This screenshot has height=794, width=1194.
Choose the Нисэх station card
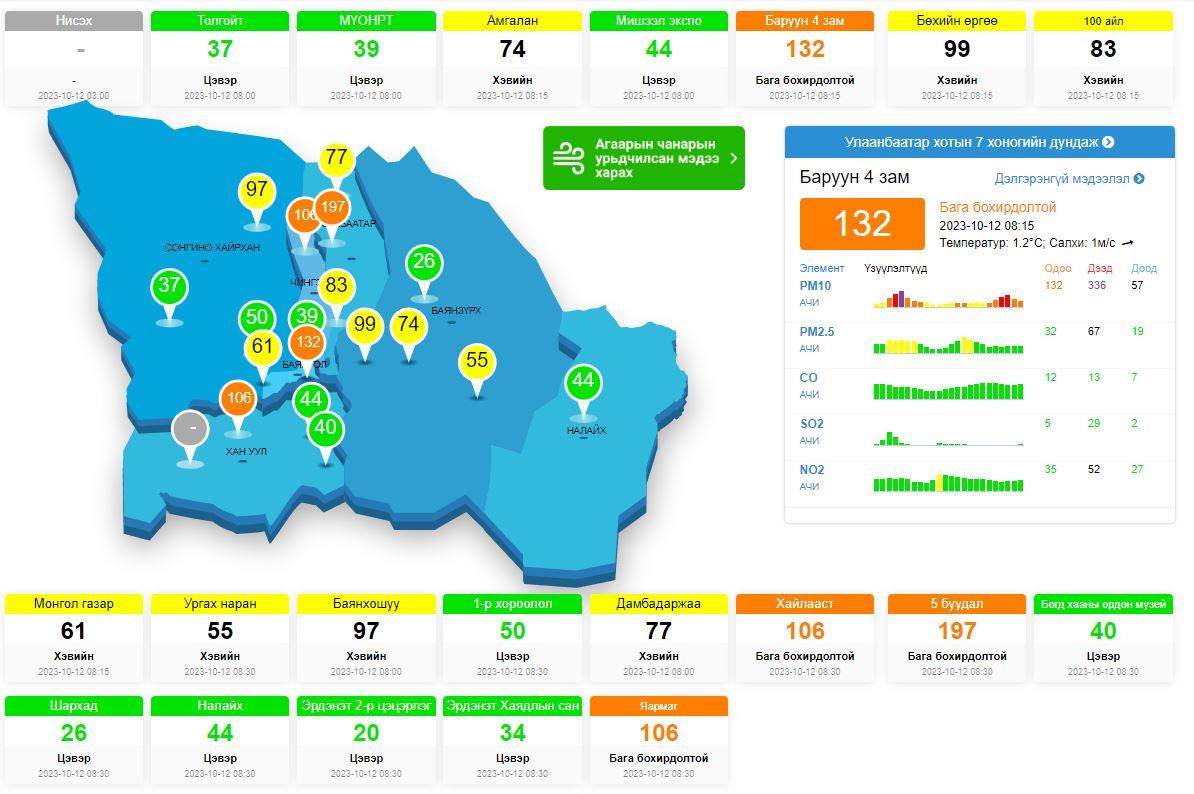coord(74,58)
